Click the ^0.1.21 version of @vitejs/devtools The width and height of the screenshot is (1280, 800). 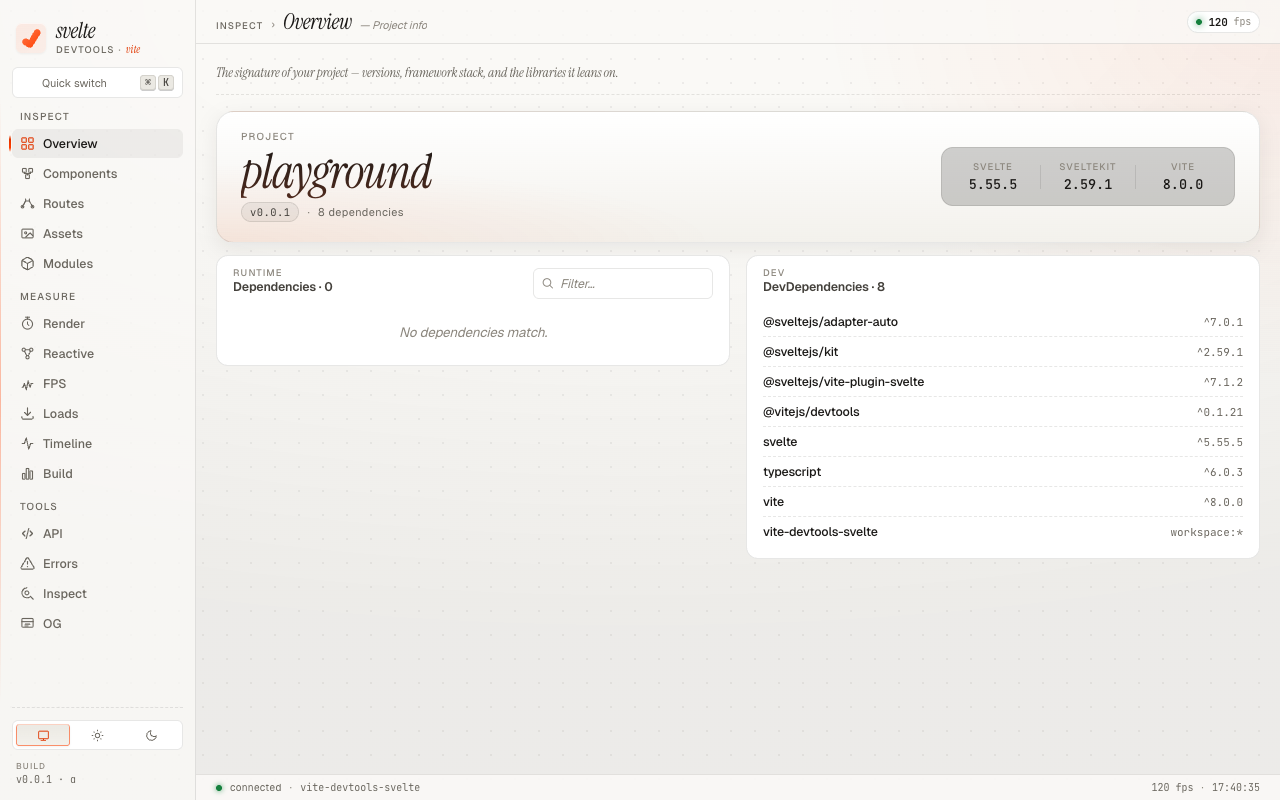tap(1220, 412)
